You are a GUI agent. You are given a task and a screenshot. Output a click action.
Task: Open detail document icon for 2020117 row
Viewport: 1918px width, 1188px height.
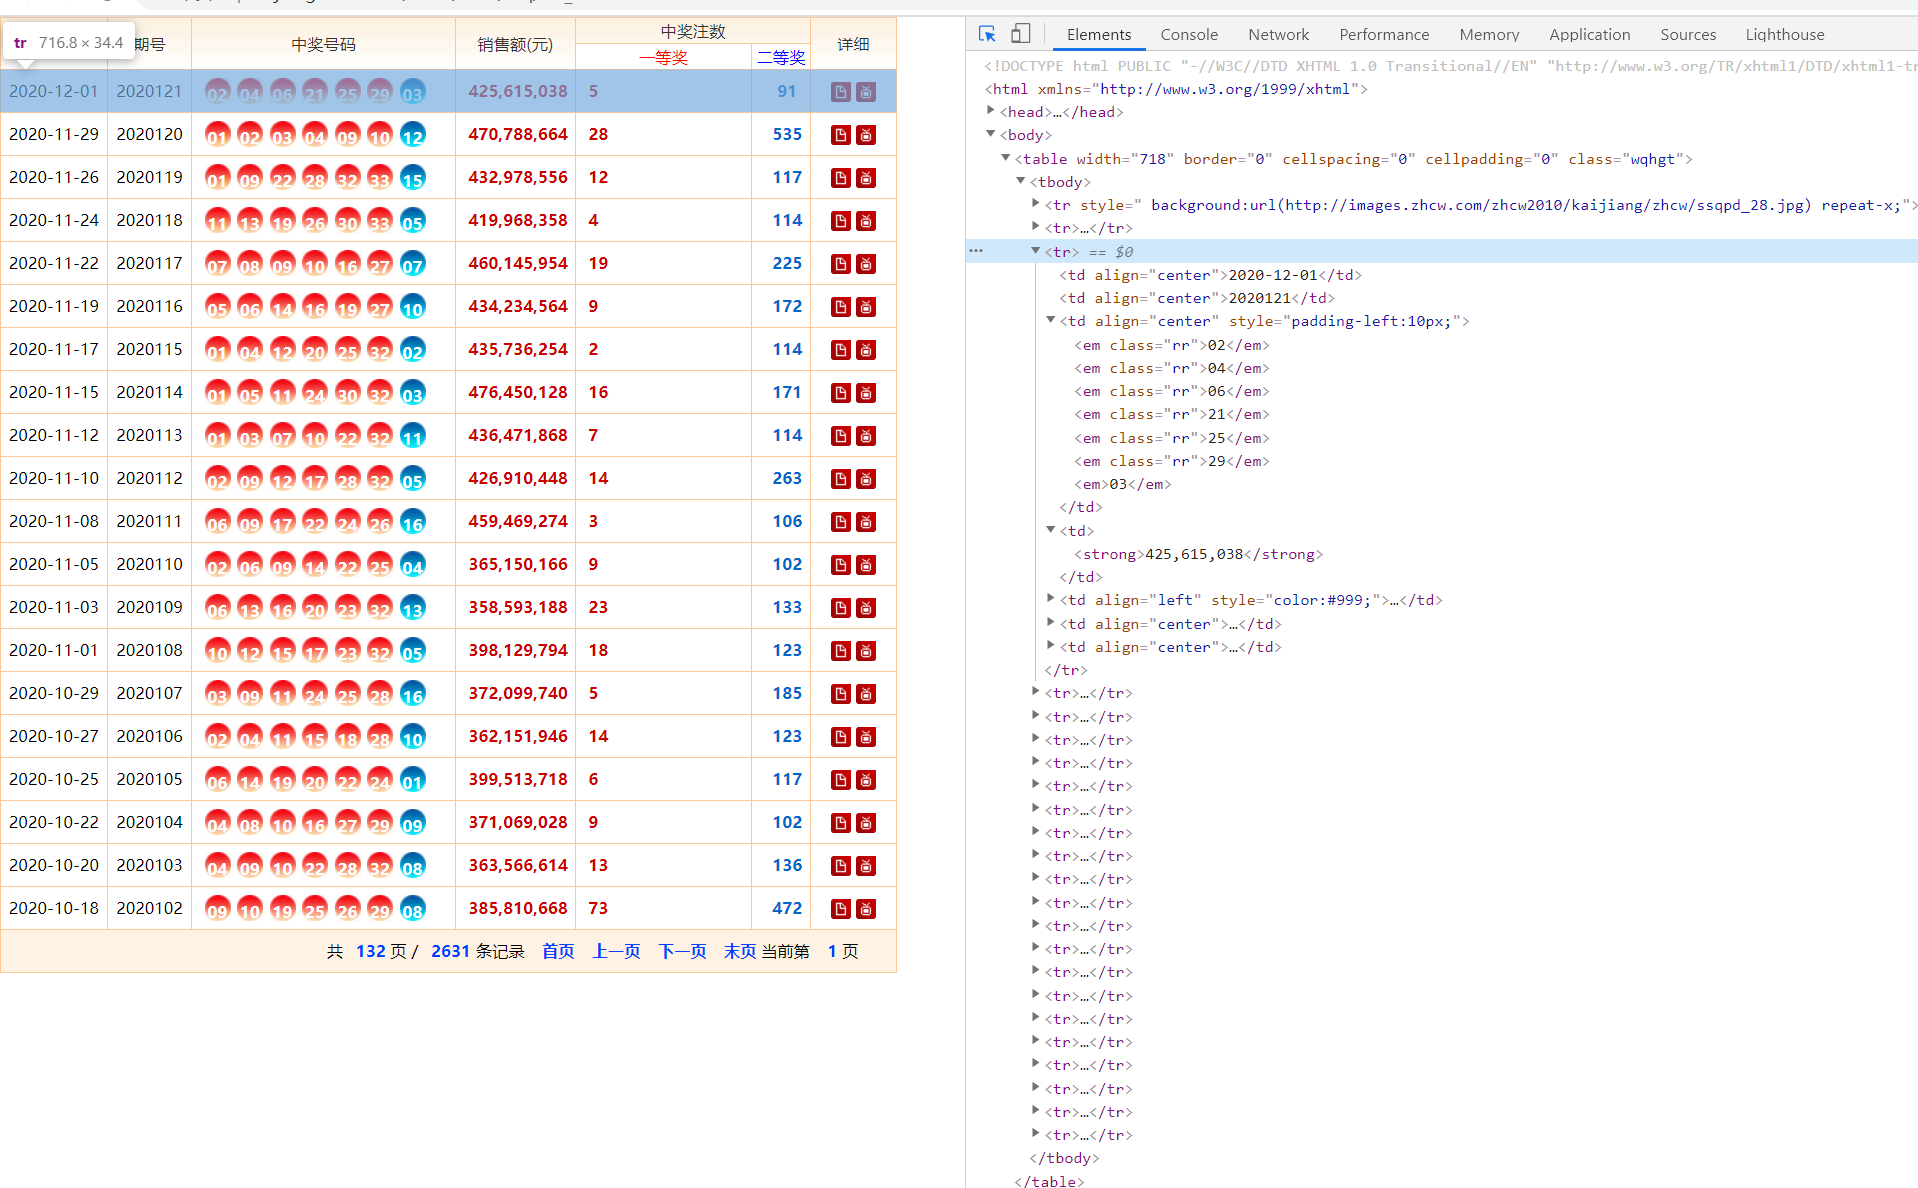point(841,264)
